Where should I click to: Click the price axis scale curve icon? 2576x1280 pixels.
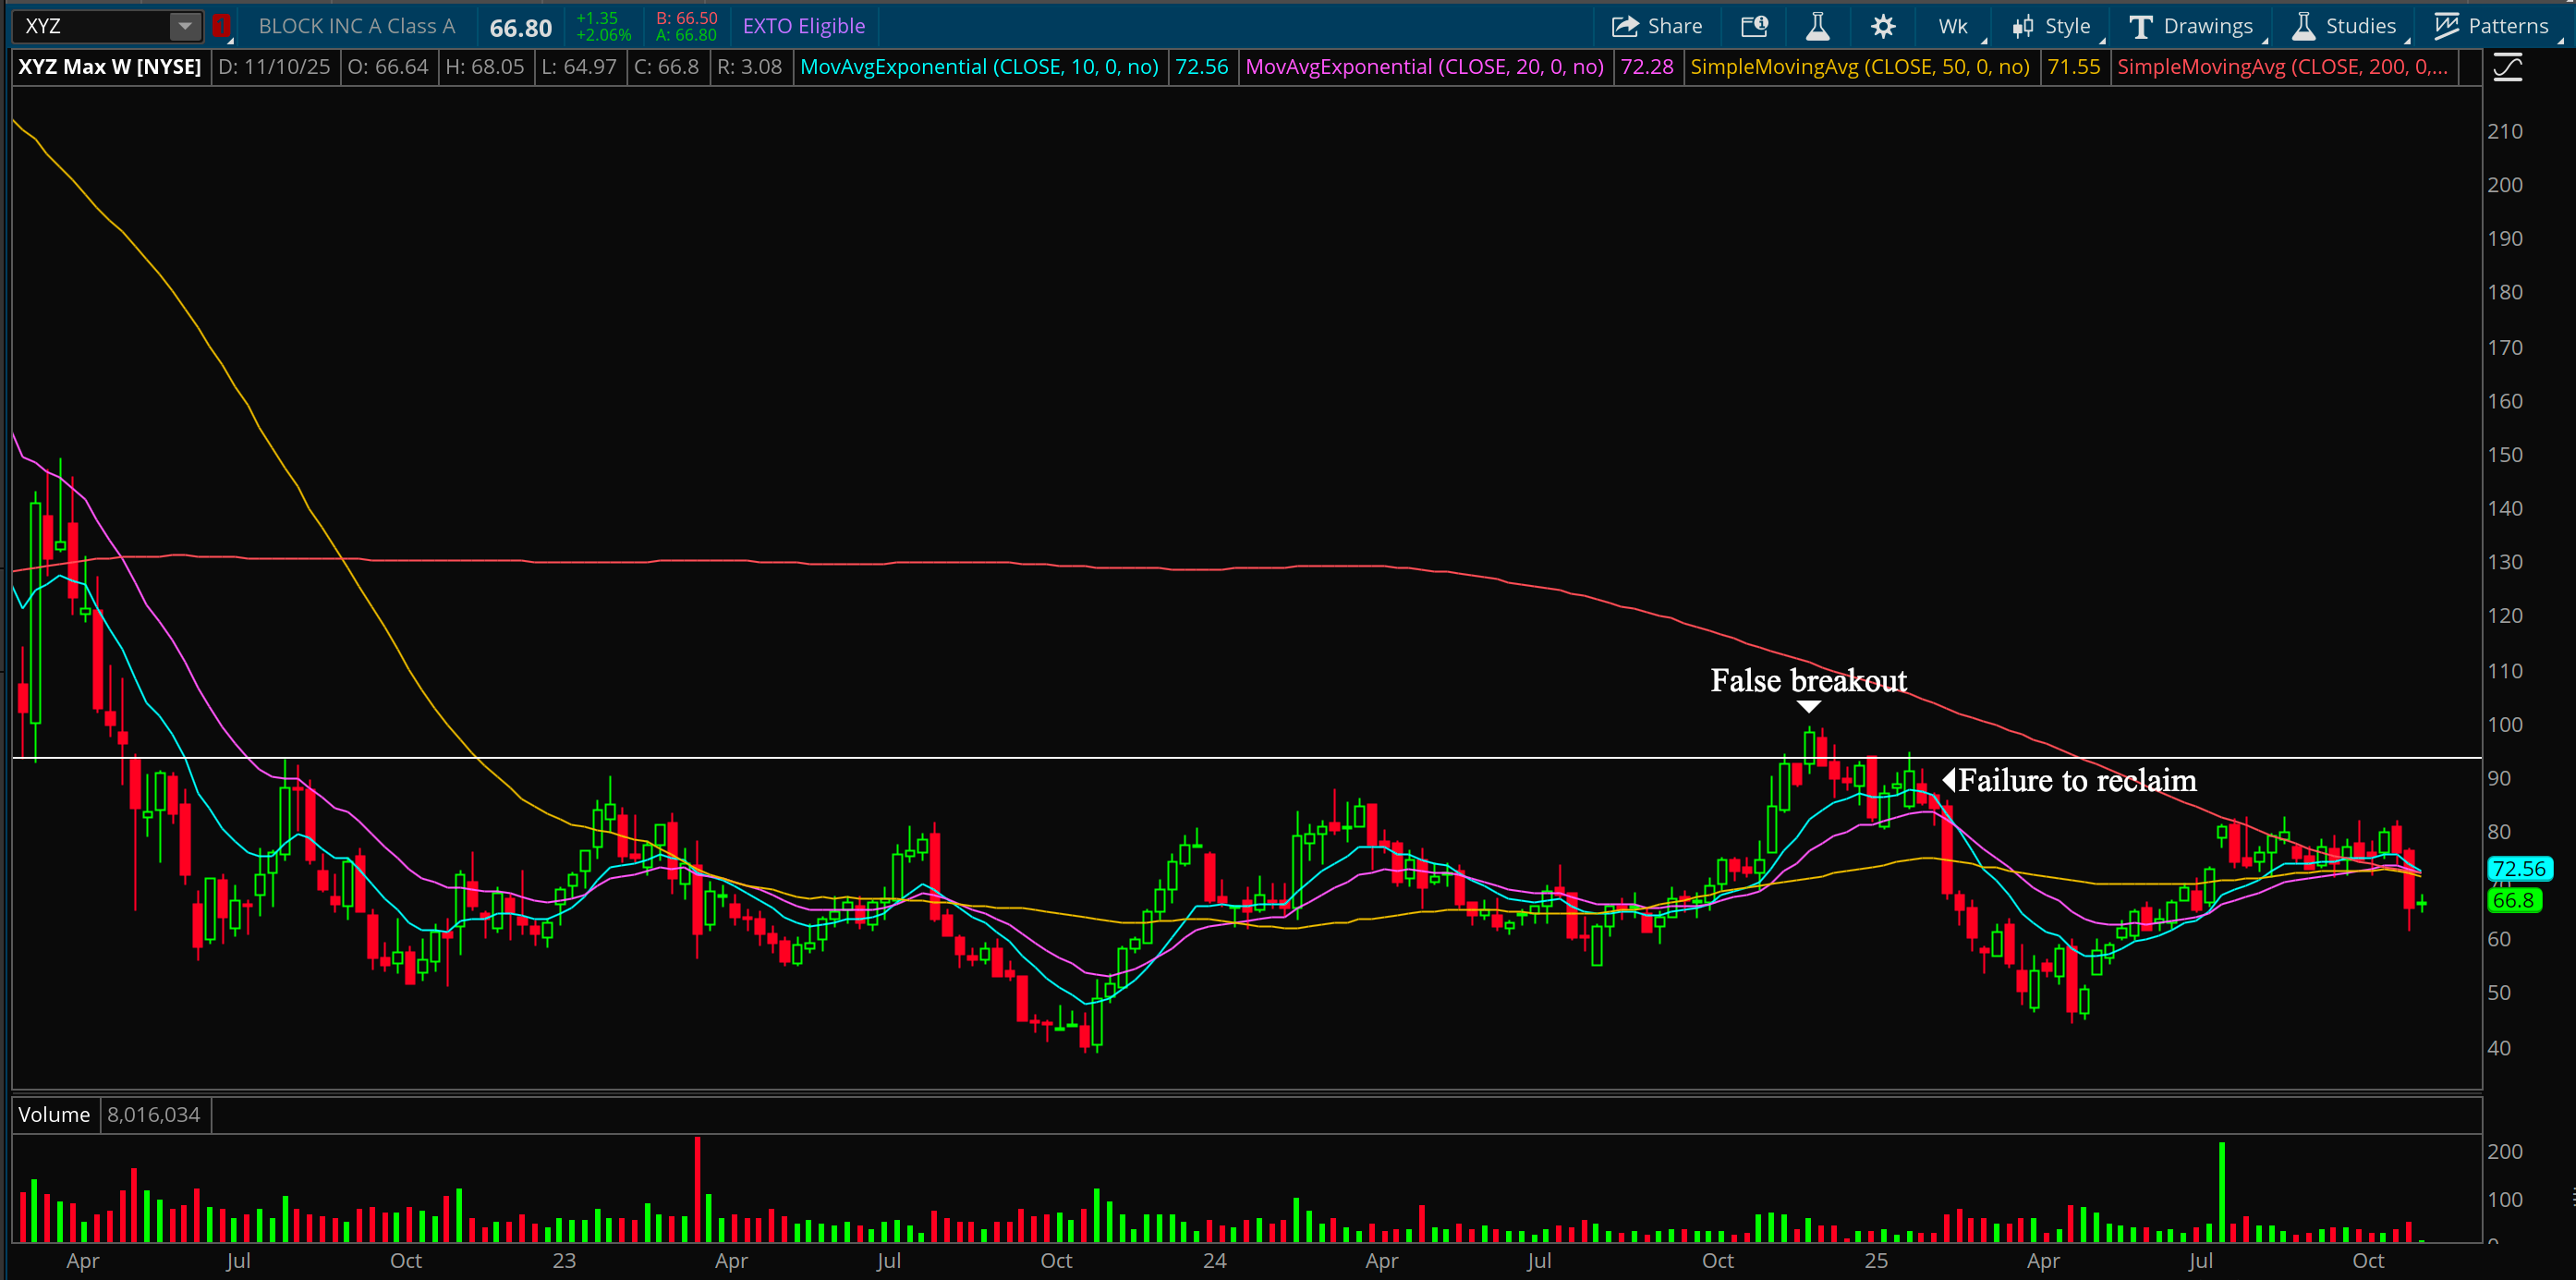(2508, 68)
